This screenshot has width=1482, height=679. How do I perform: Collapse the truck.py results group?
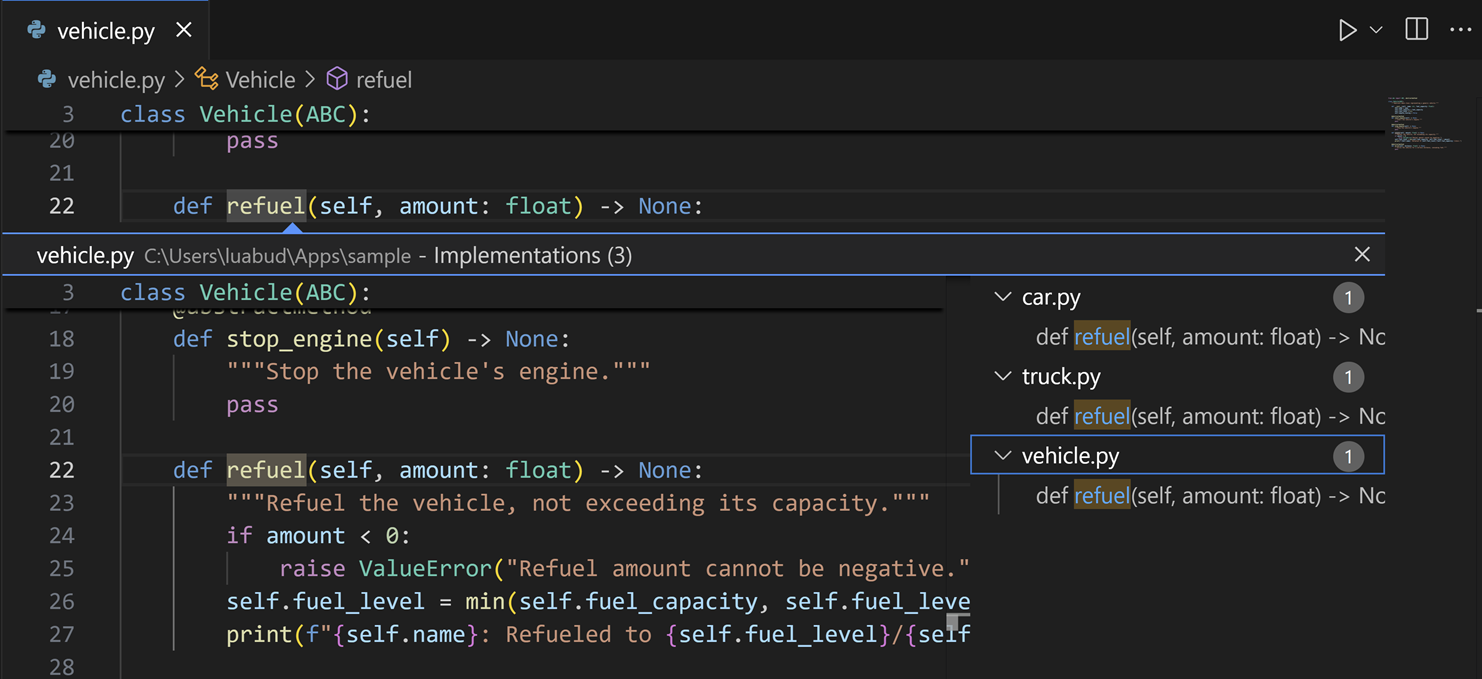(x=1003, y=376)
